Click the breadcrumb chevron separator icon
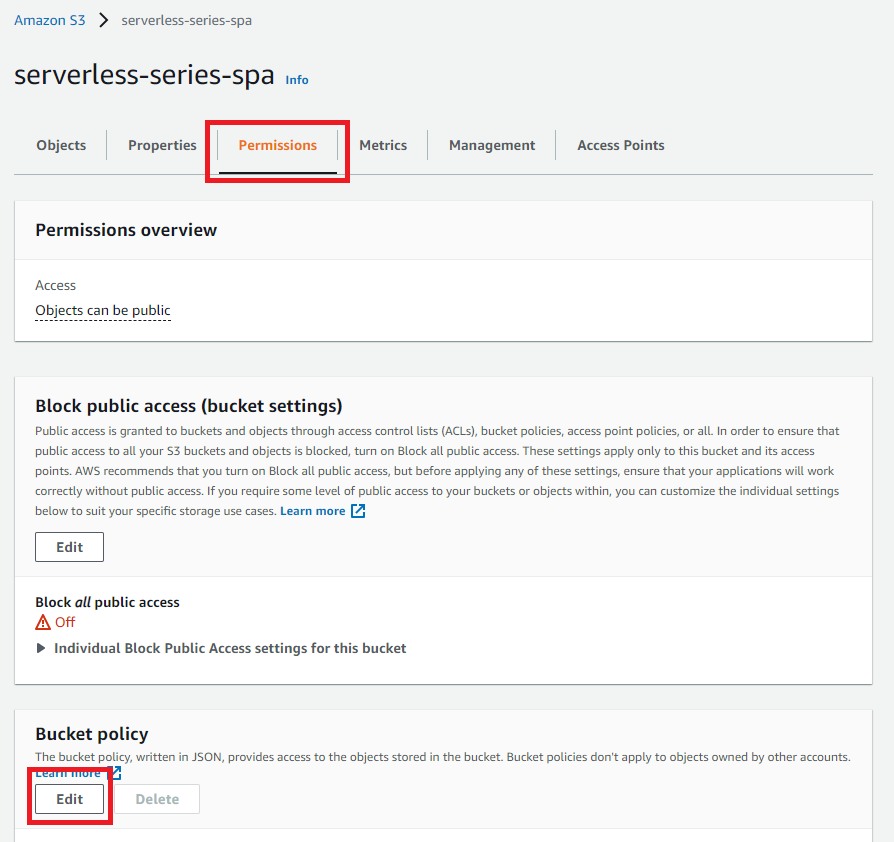This screenshot has width=894, height=842. pos(104,20)
